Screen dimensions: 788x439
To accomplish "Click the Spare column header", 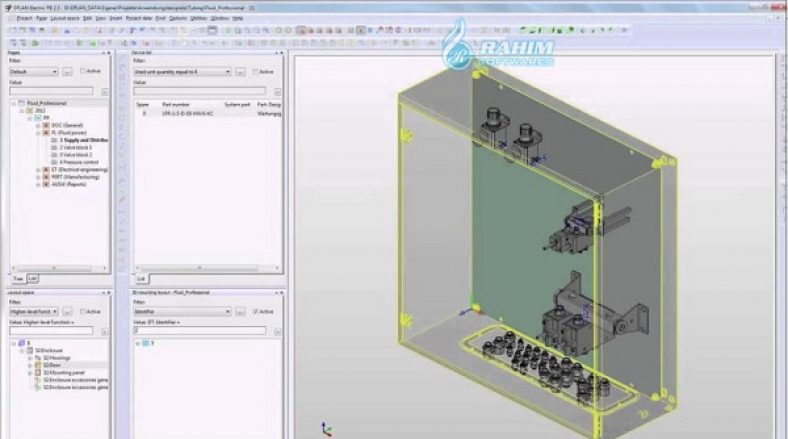I will pos(143,104).
